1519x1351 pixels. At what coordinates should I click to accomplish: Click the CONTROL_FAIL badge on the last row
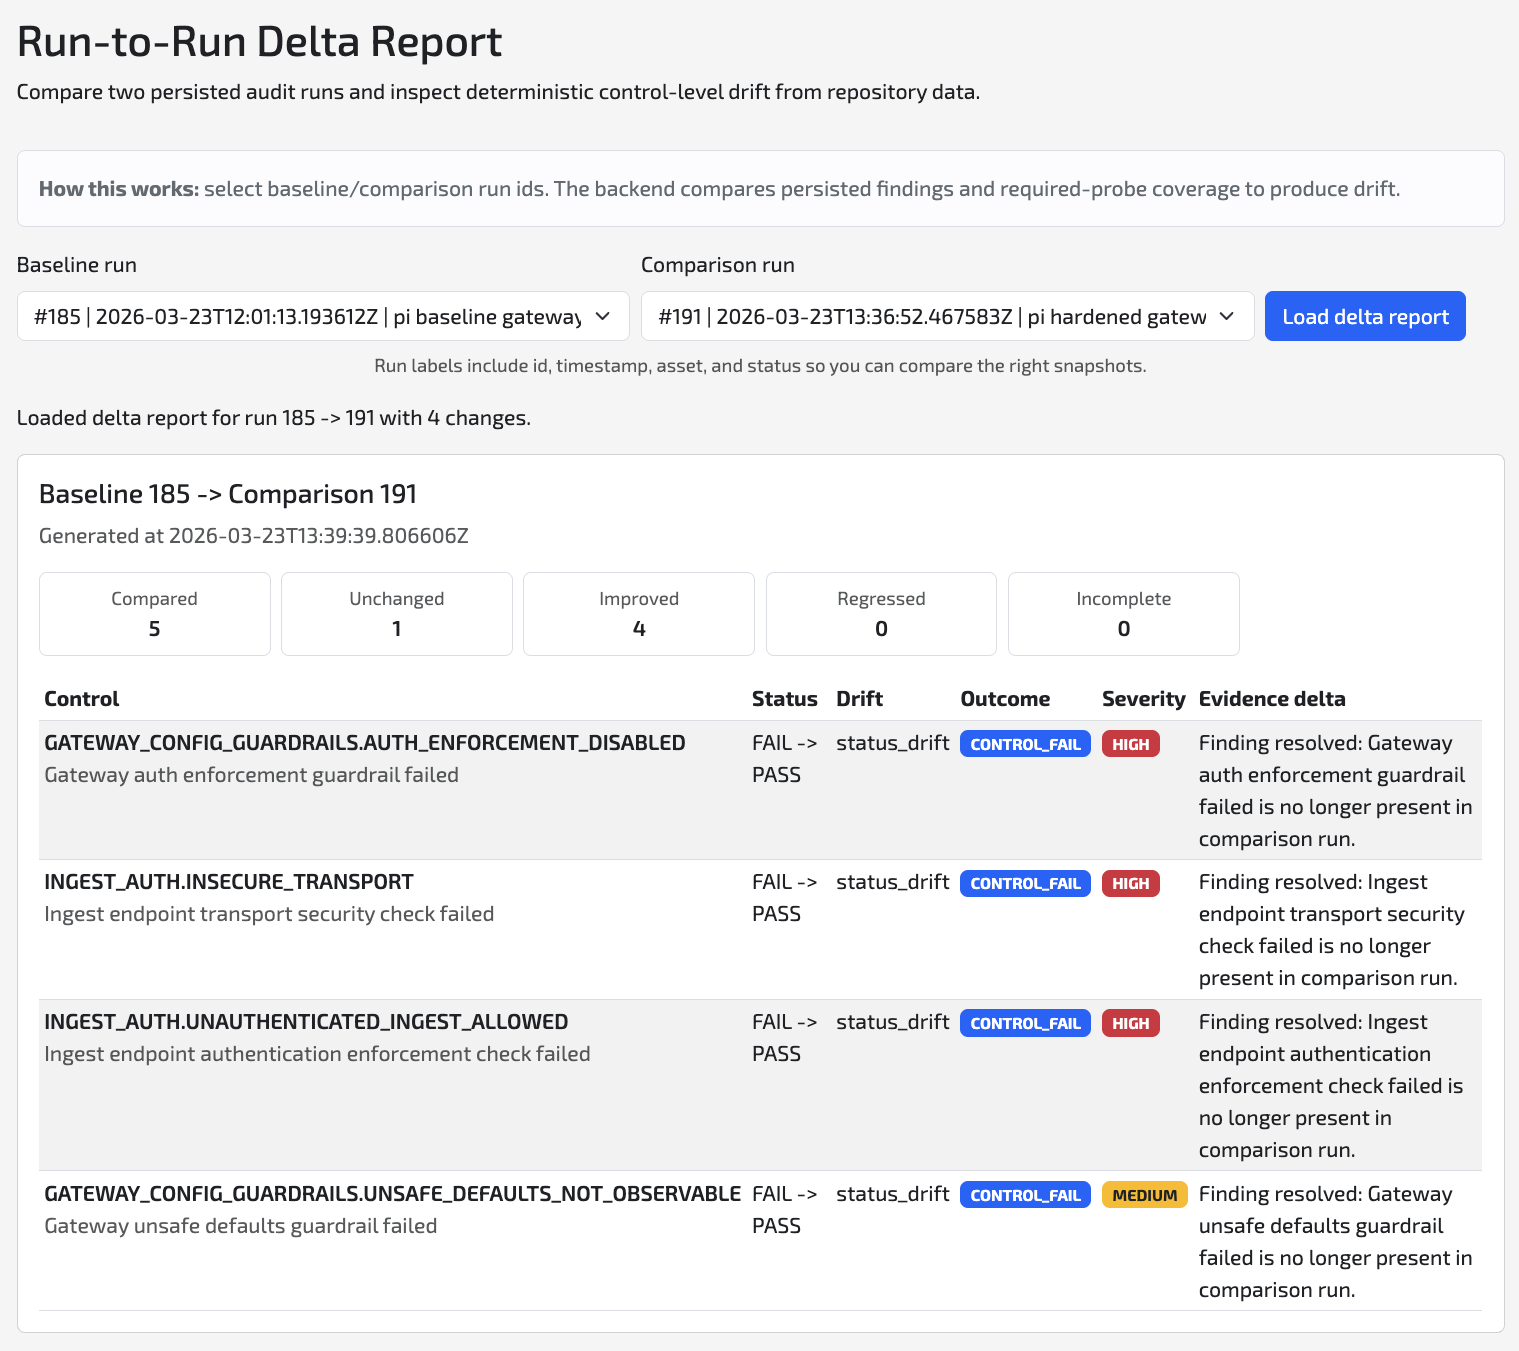[1024, 1194]
